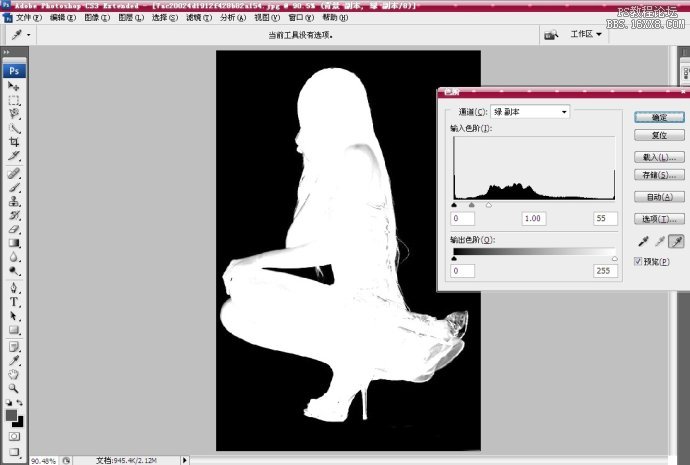
Task: Click the input shadow (black) slider
Action: 455,205
